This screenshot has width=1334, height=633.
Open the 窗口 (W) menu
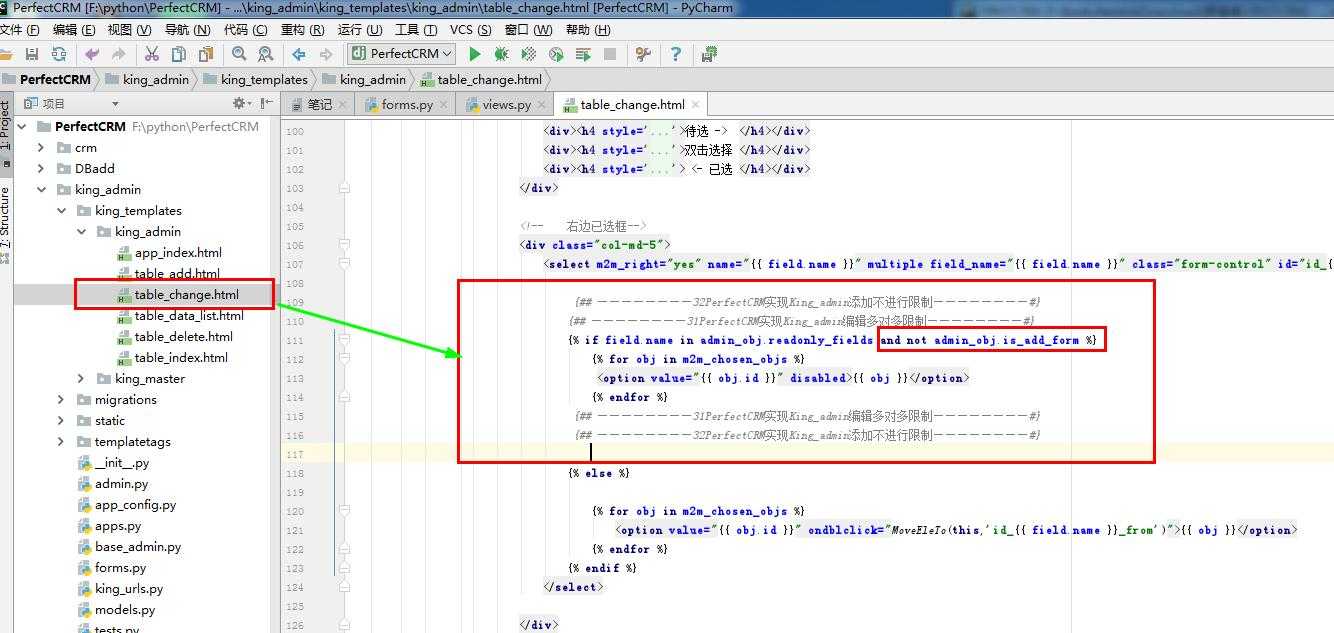click(x=530, y=30)
